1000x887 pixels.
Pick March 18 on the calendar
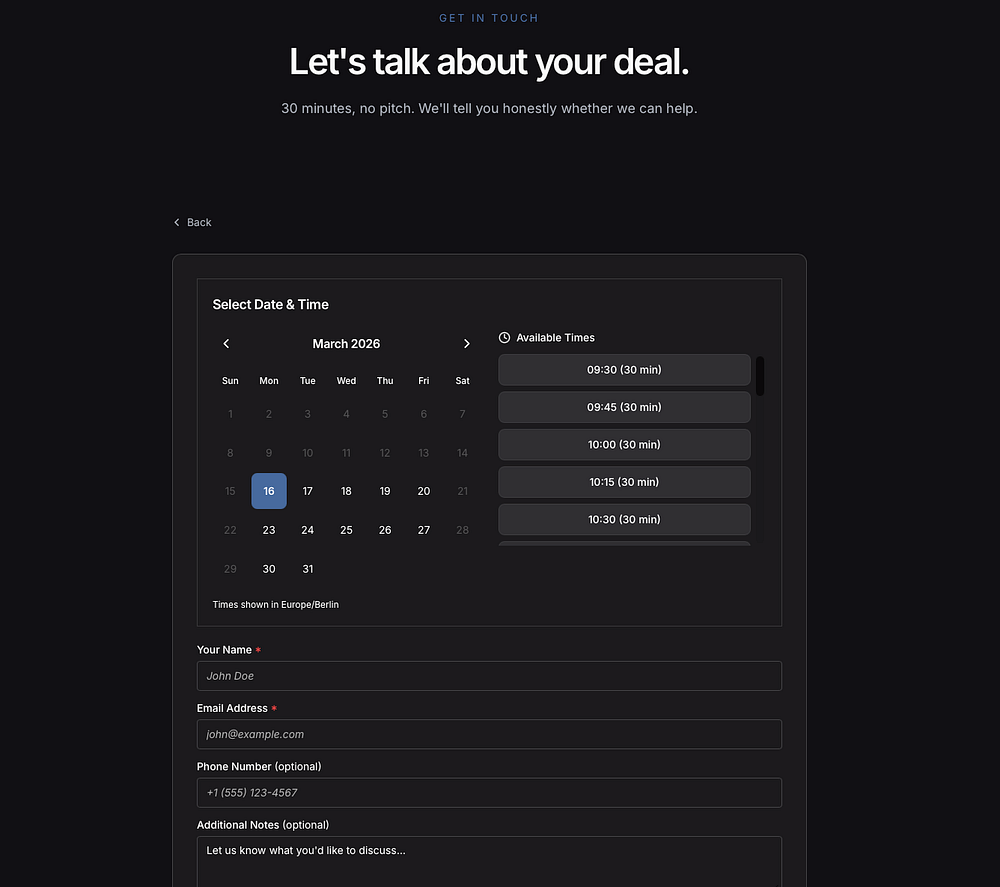(x=346, y=491)
